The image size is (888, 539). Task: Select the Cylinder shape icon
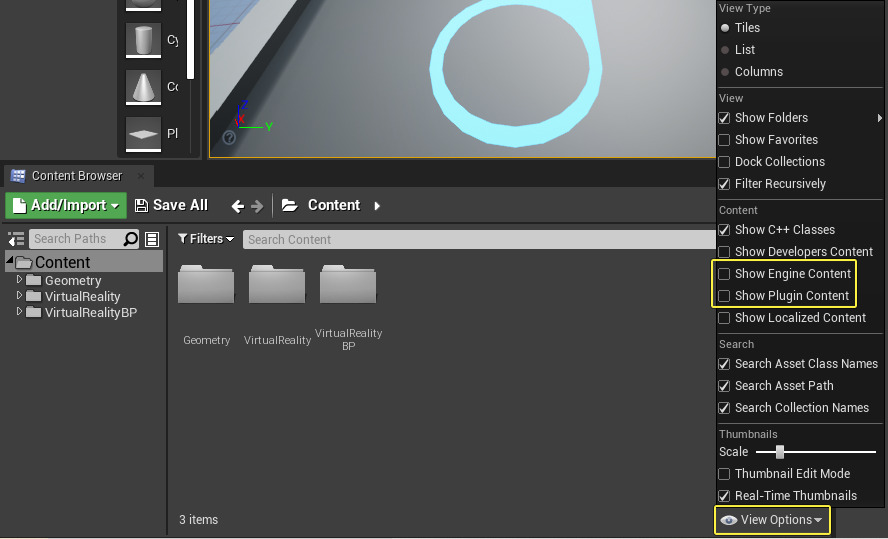(x=143, y=40)
